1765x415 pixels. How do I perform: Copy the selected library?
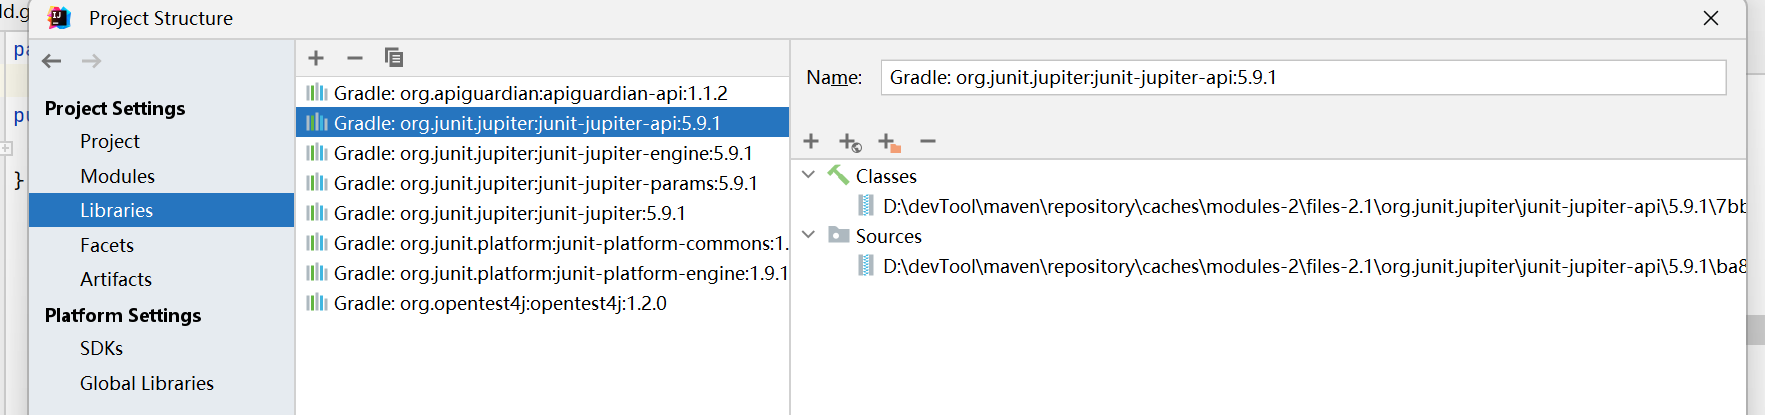click(394, 58)
